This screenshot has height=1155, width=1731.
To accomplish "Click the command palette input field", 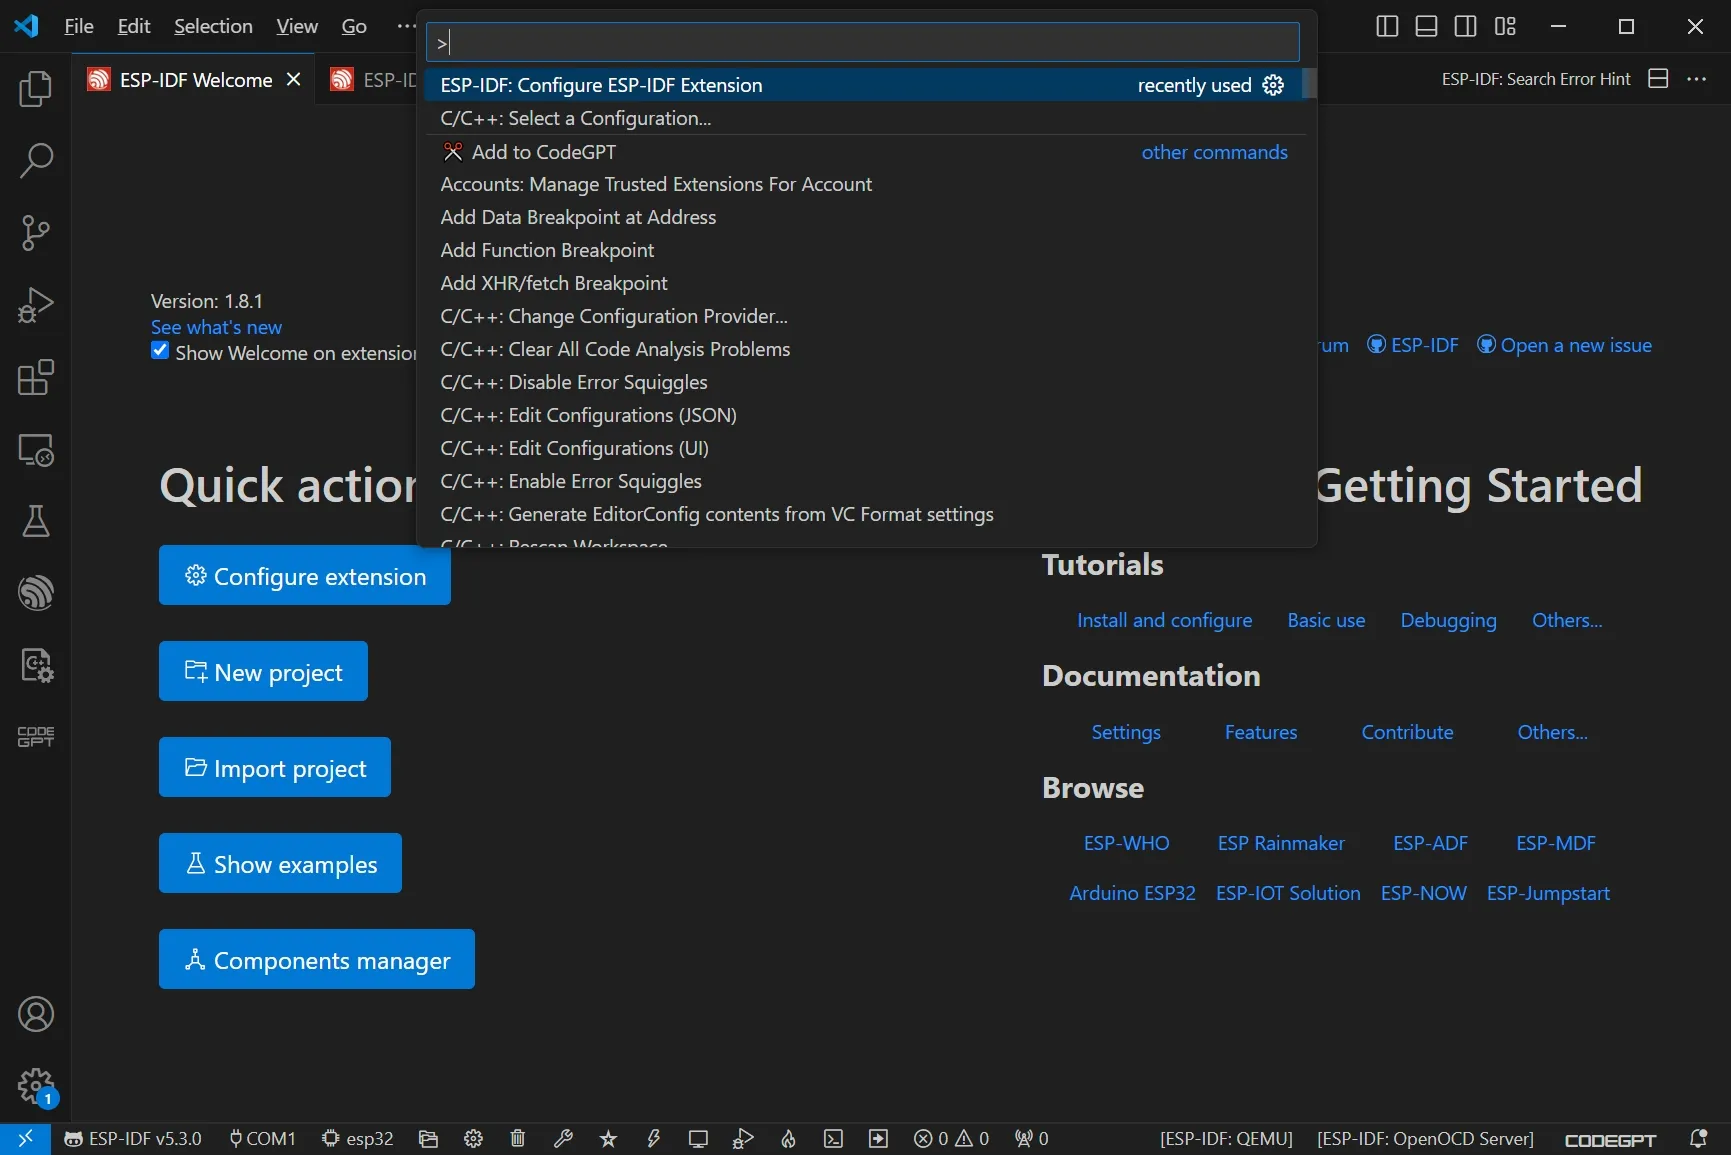I will (x=862, y=43).
